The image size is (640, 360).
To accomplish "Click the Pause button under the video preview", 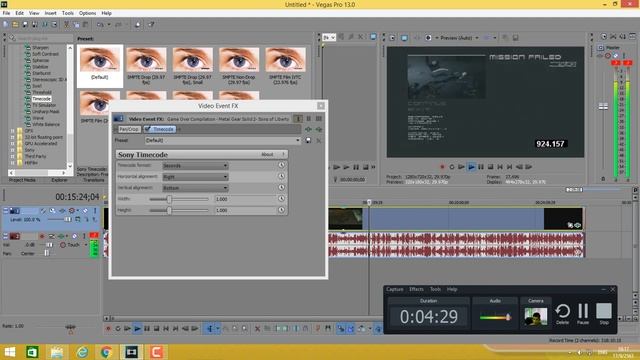I will (x=481, y=167).
